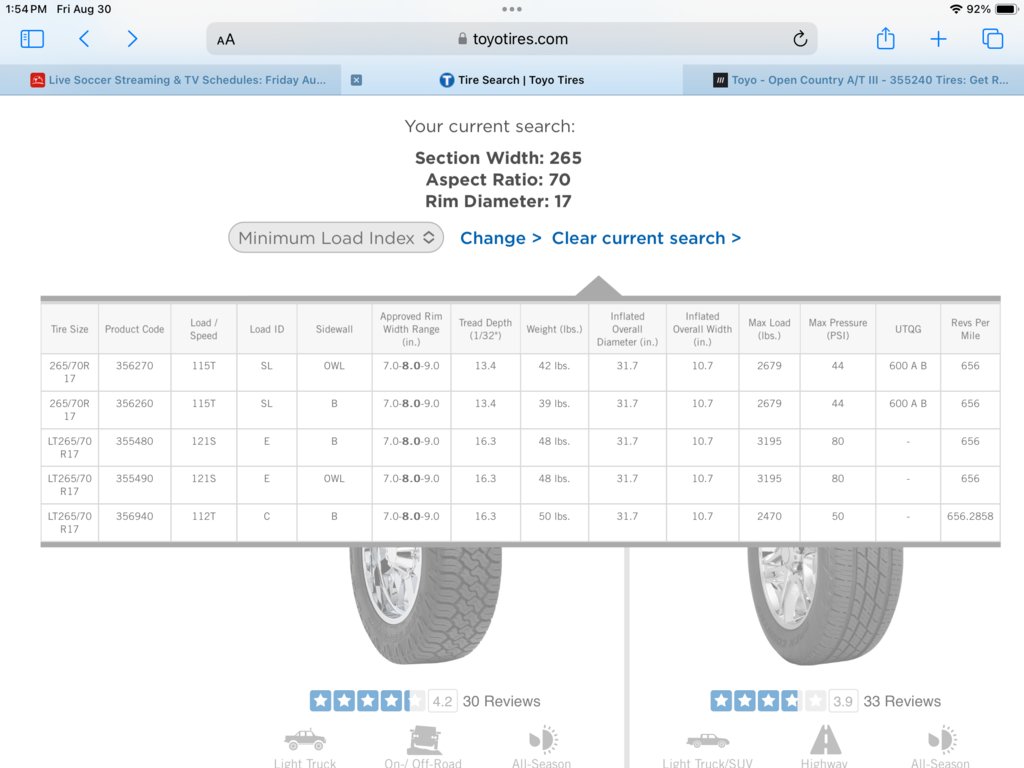Click Approved Rim Width Range header
This screenshot has height=768, width=1024.
coord(411,329)
